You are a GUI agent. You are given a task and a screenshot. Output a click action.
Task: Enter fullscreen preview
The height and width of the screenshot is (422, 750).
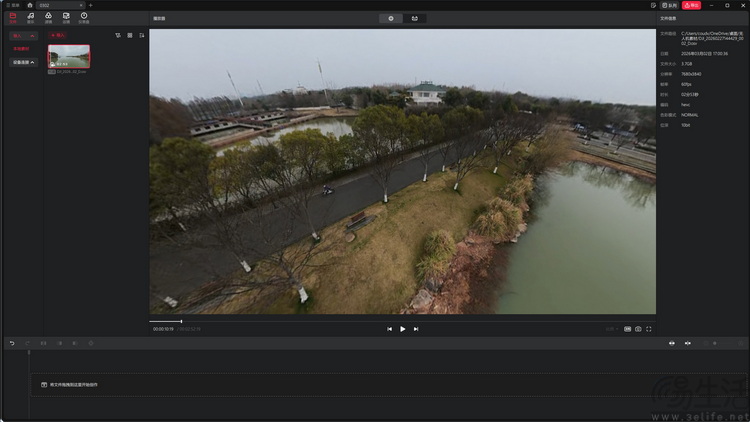[x=649, y=329]
